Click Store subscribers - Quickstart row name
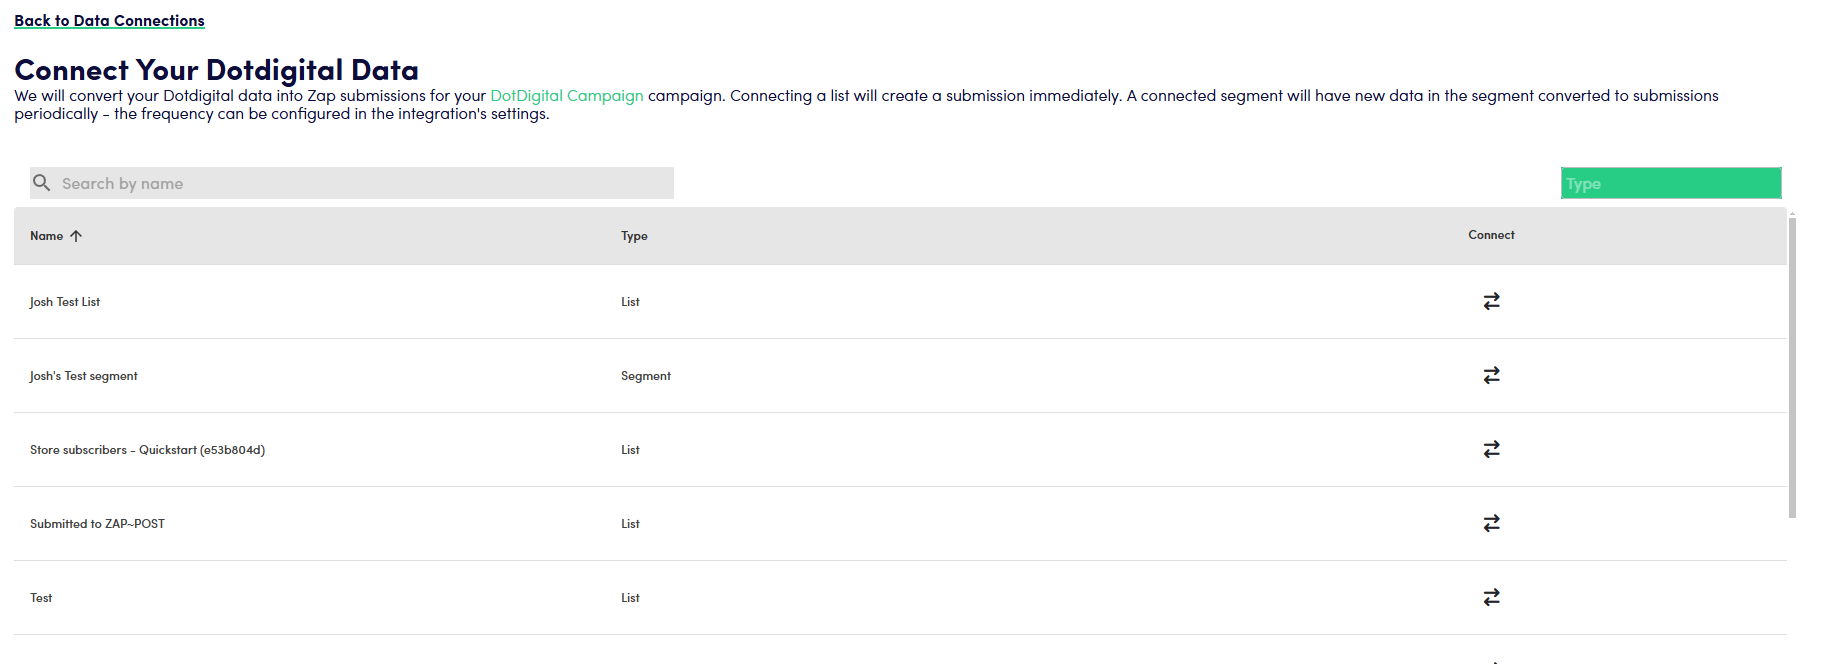Screen dimensions: 1821x664 click(x=147, y=450)
